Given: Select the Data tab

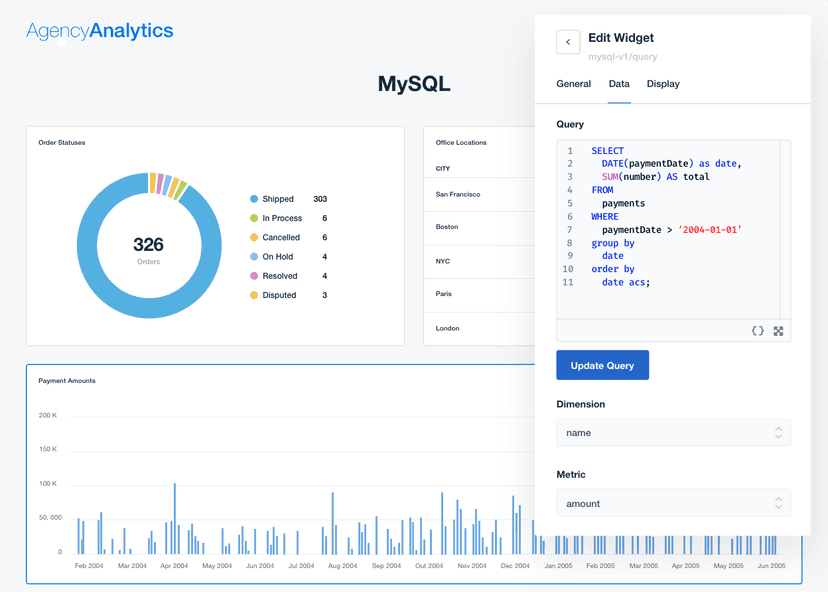Looking at the screenshot, I should [x=619, y=84].
